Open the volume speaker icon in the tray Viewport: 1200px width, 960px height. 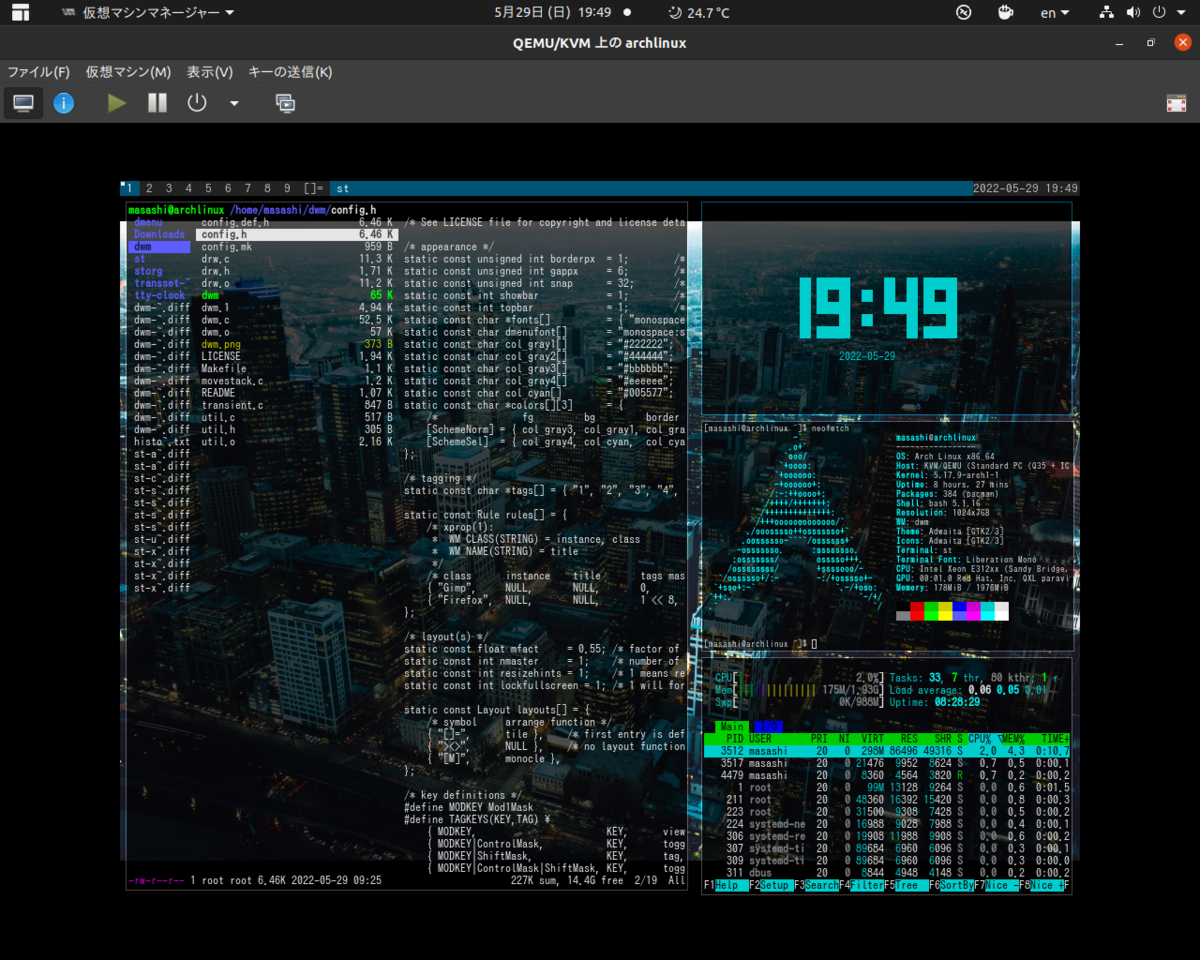(1133, 13)
